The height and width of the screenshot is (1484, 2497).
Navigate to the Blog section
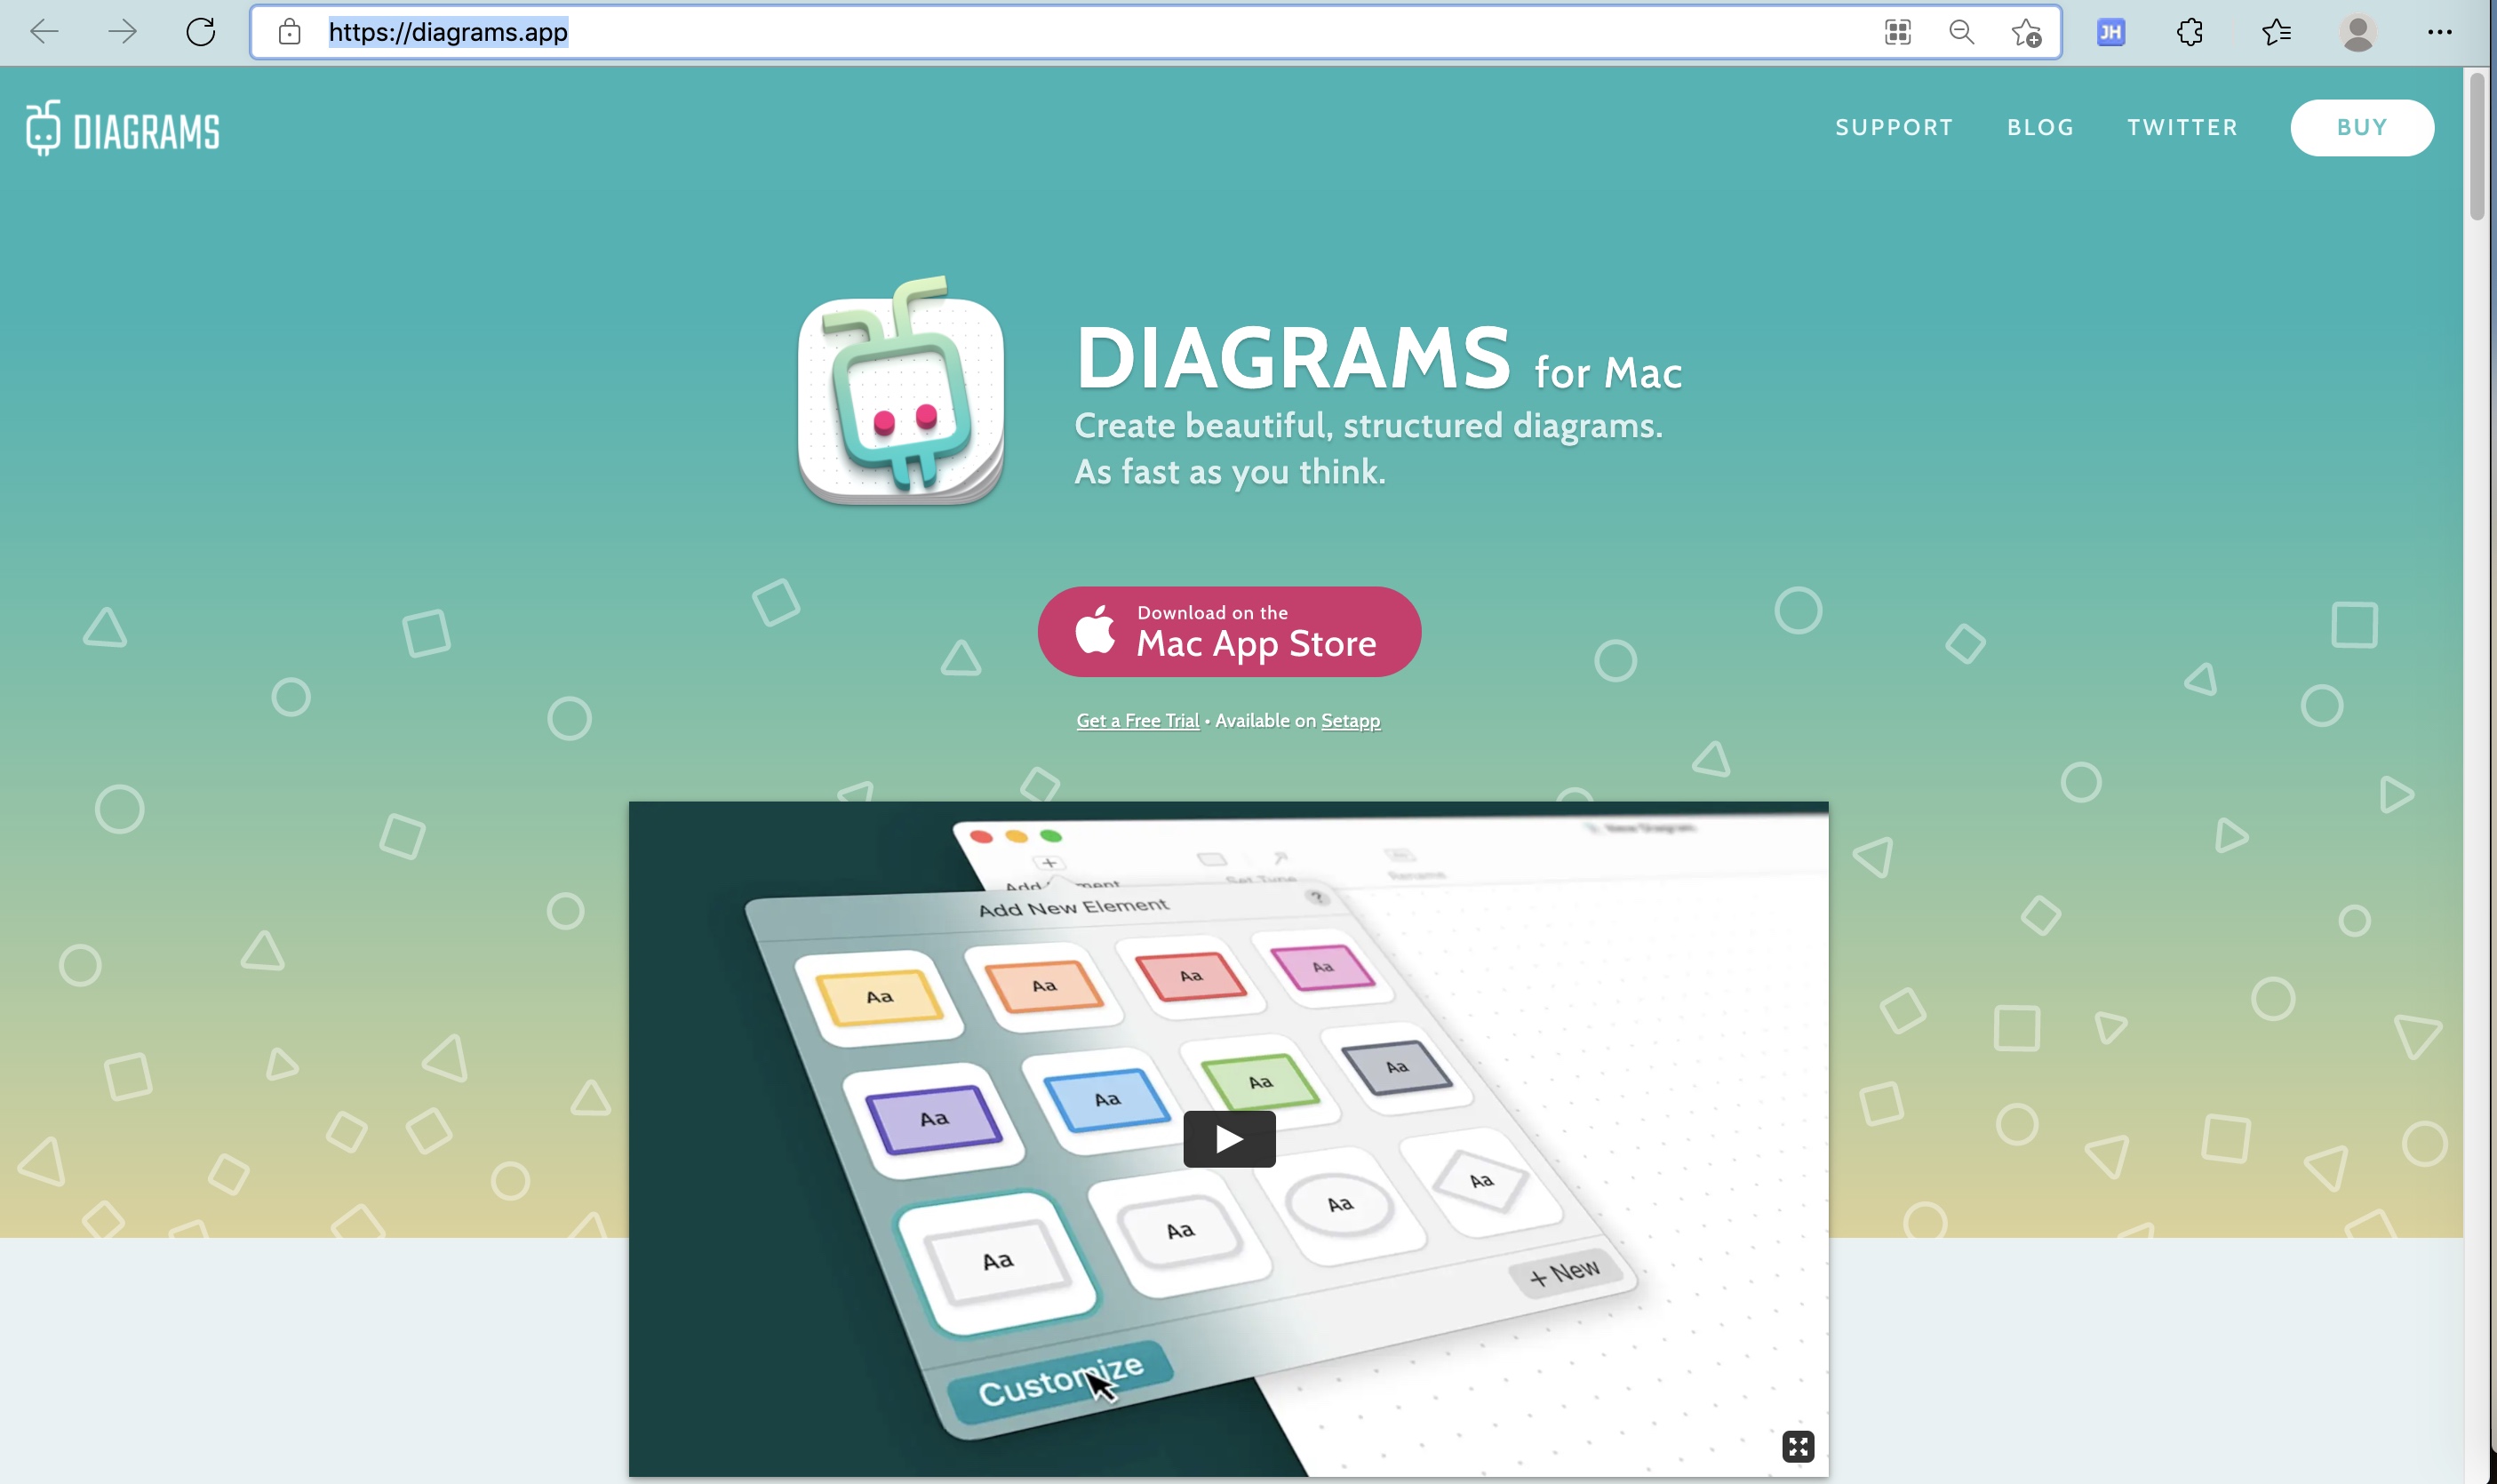coord(2041,127)
